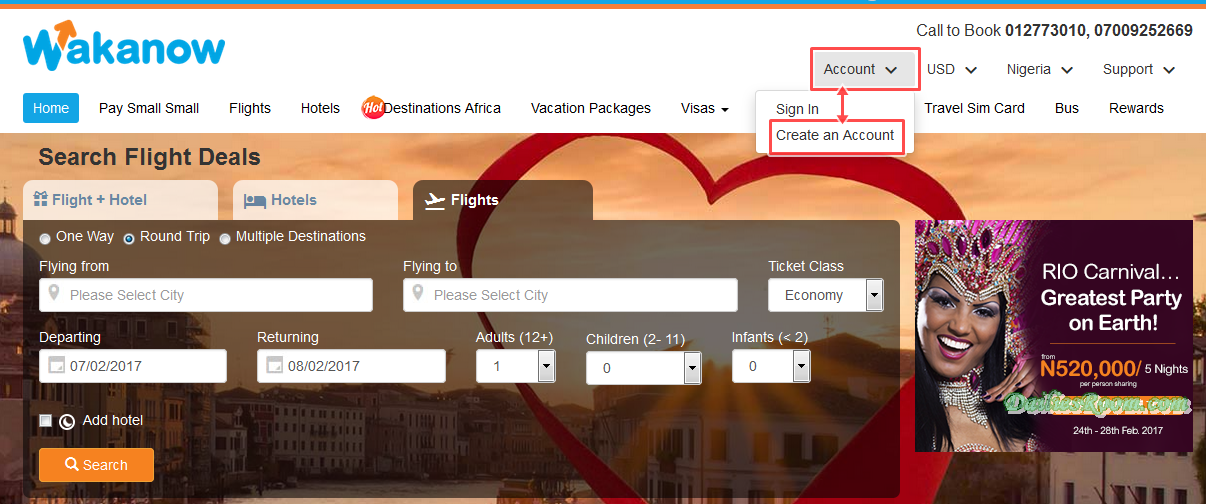Screen dimensions: 1206x504
Task: Click the Returning date field 08/02/2017
Action: click(x=351, y=366)
